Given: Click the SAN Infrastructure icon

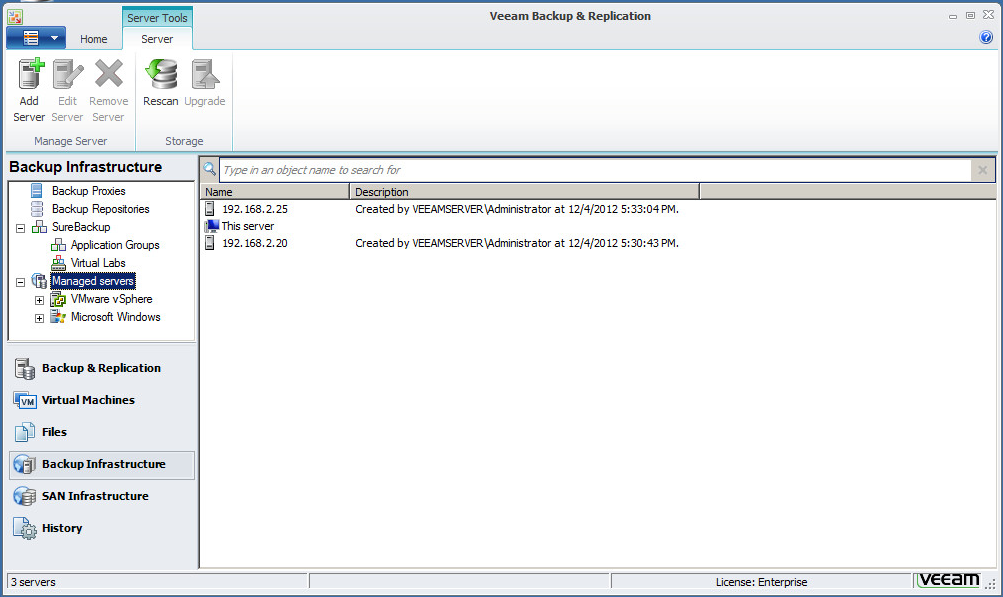Looking at the screenshot, I should 25,497.
